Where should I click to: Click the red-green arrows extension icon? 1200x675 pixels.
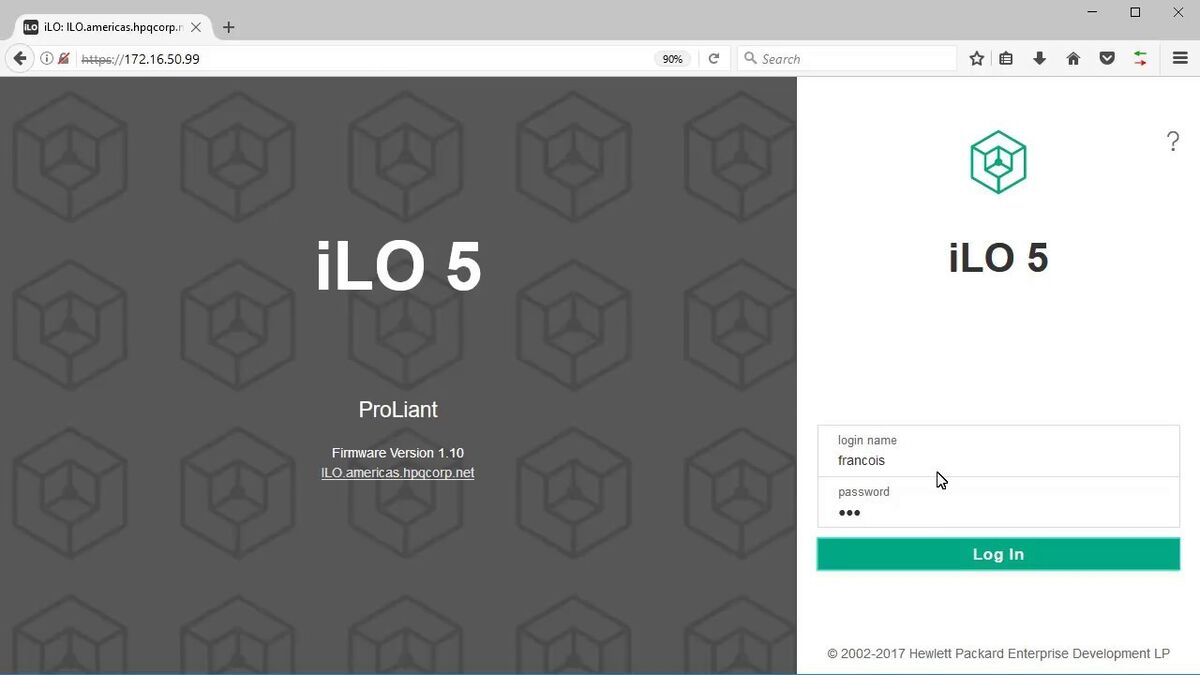(x=1140, y=59)
